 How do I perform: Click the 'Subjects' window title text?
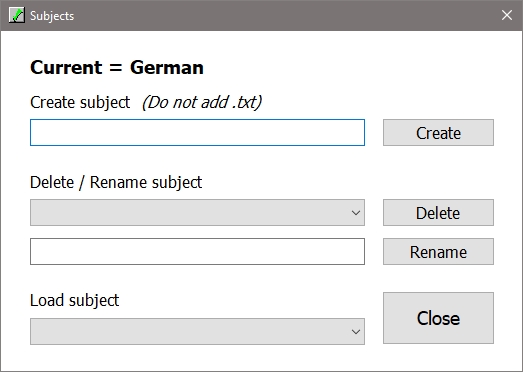[52, 16]
